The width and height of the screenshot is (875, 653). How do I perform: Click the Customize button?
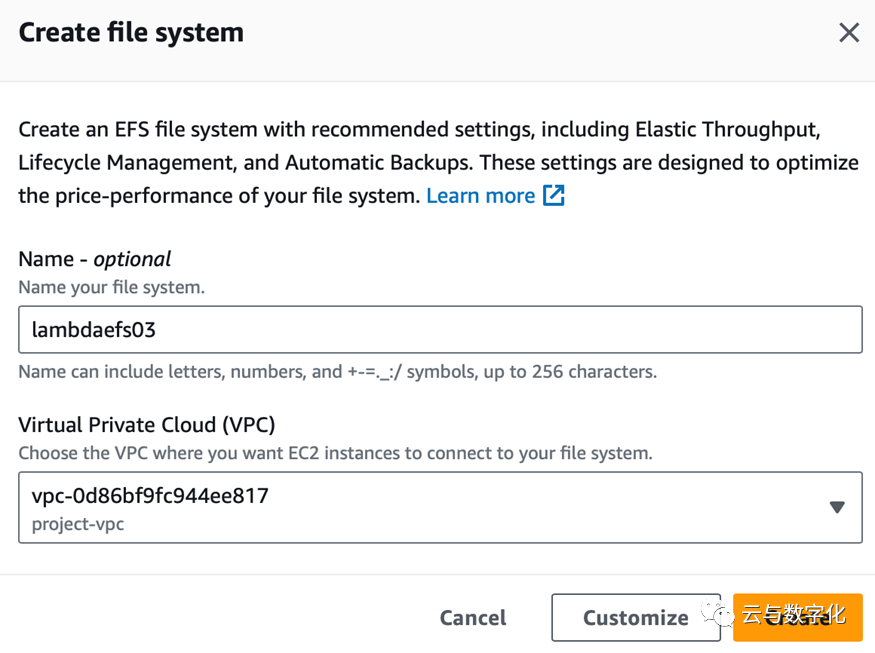635,618
